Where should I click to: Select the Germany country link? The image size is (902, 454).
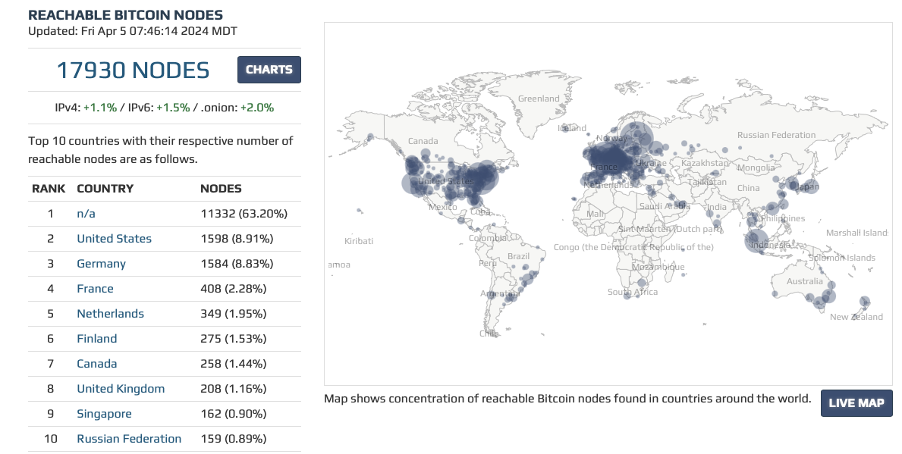[101, 264]
